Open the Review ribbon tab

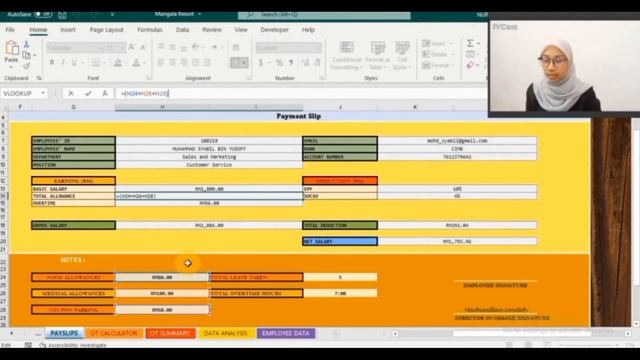tap(212, 30)
